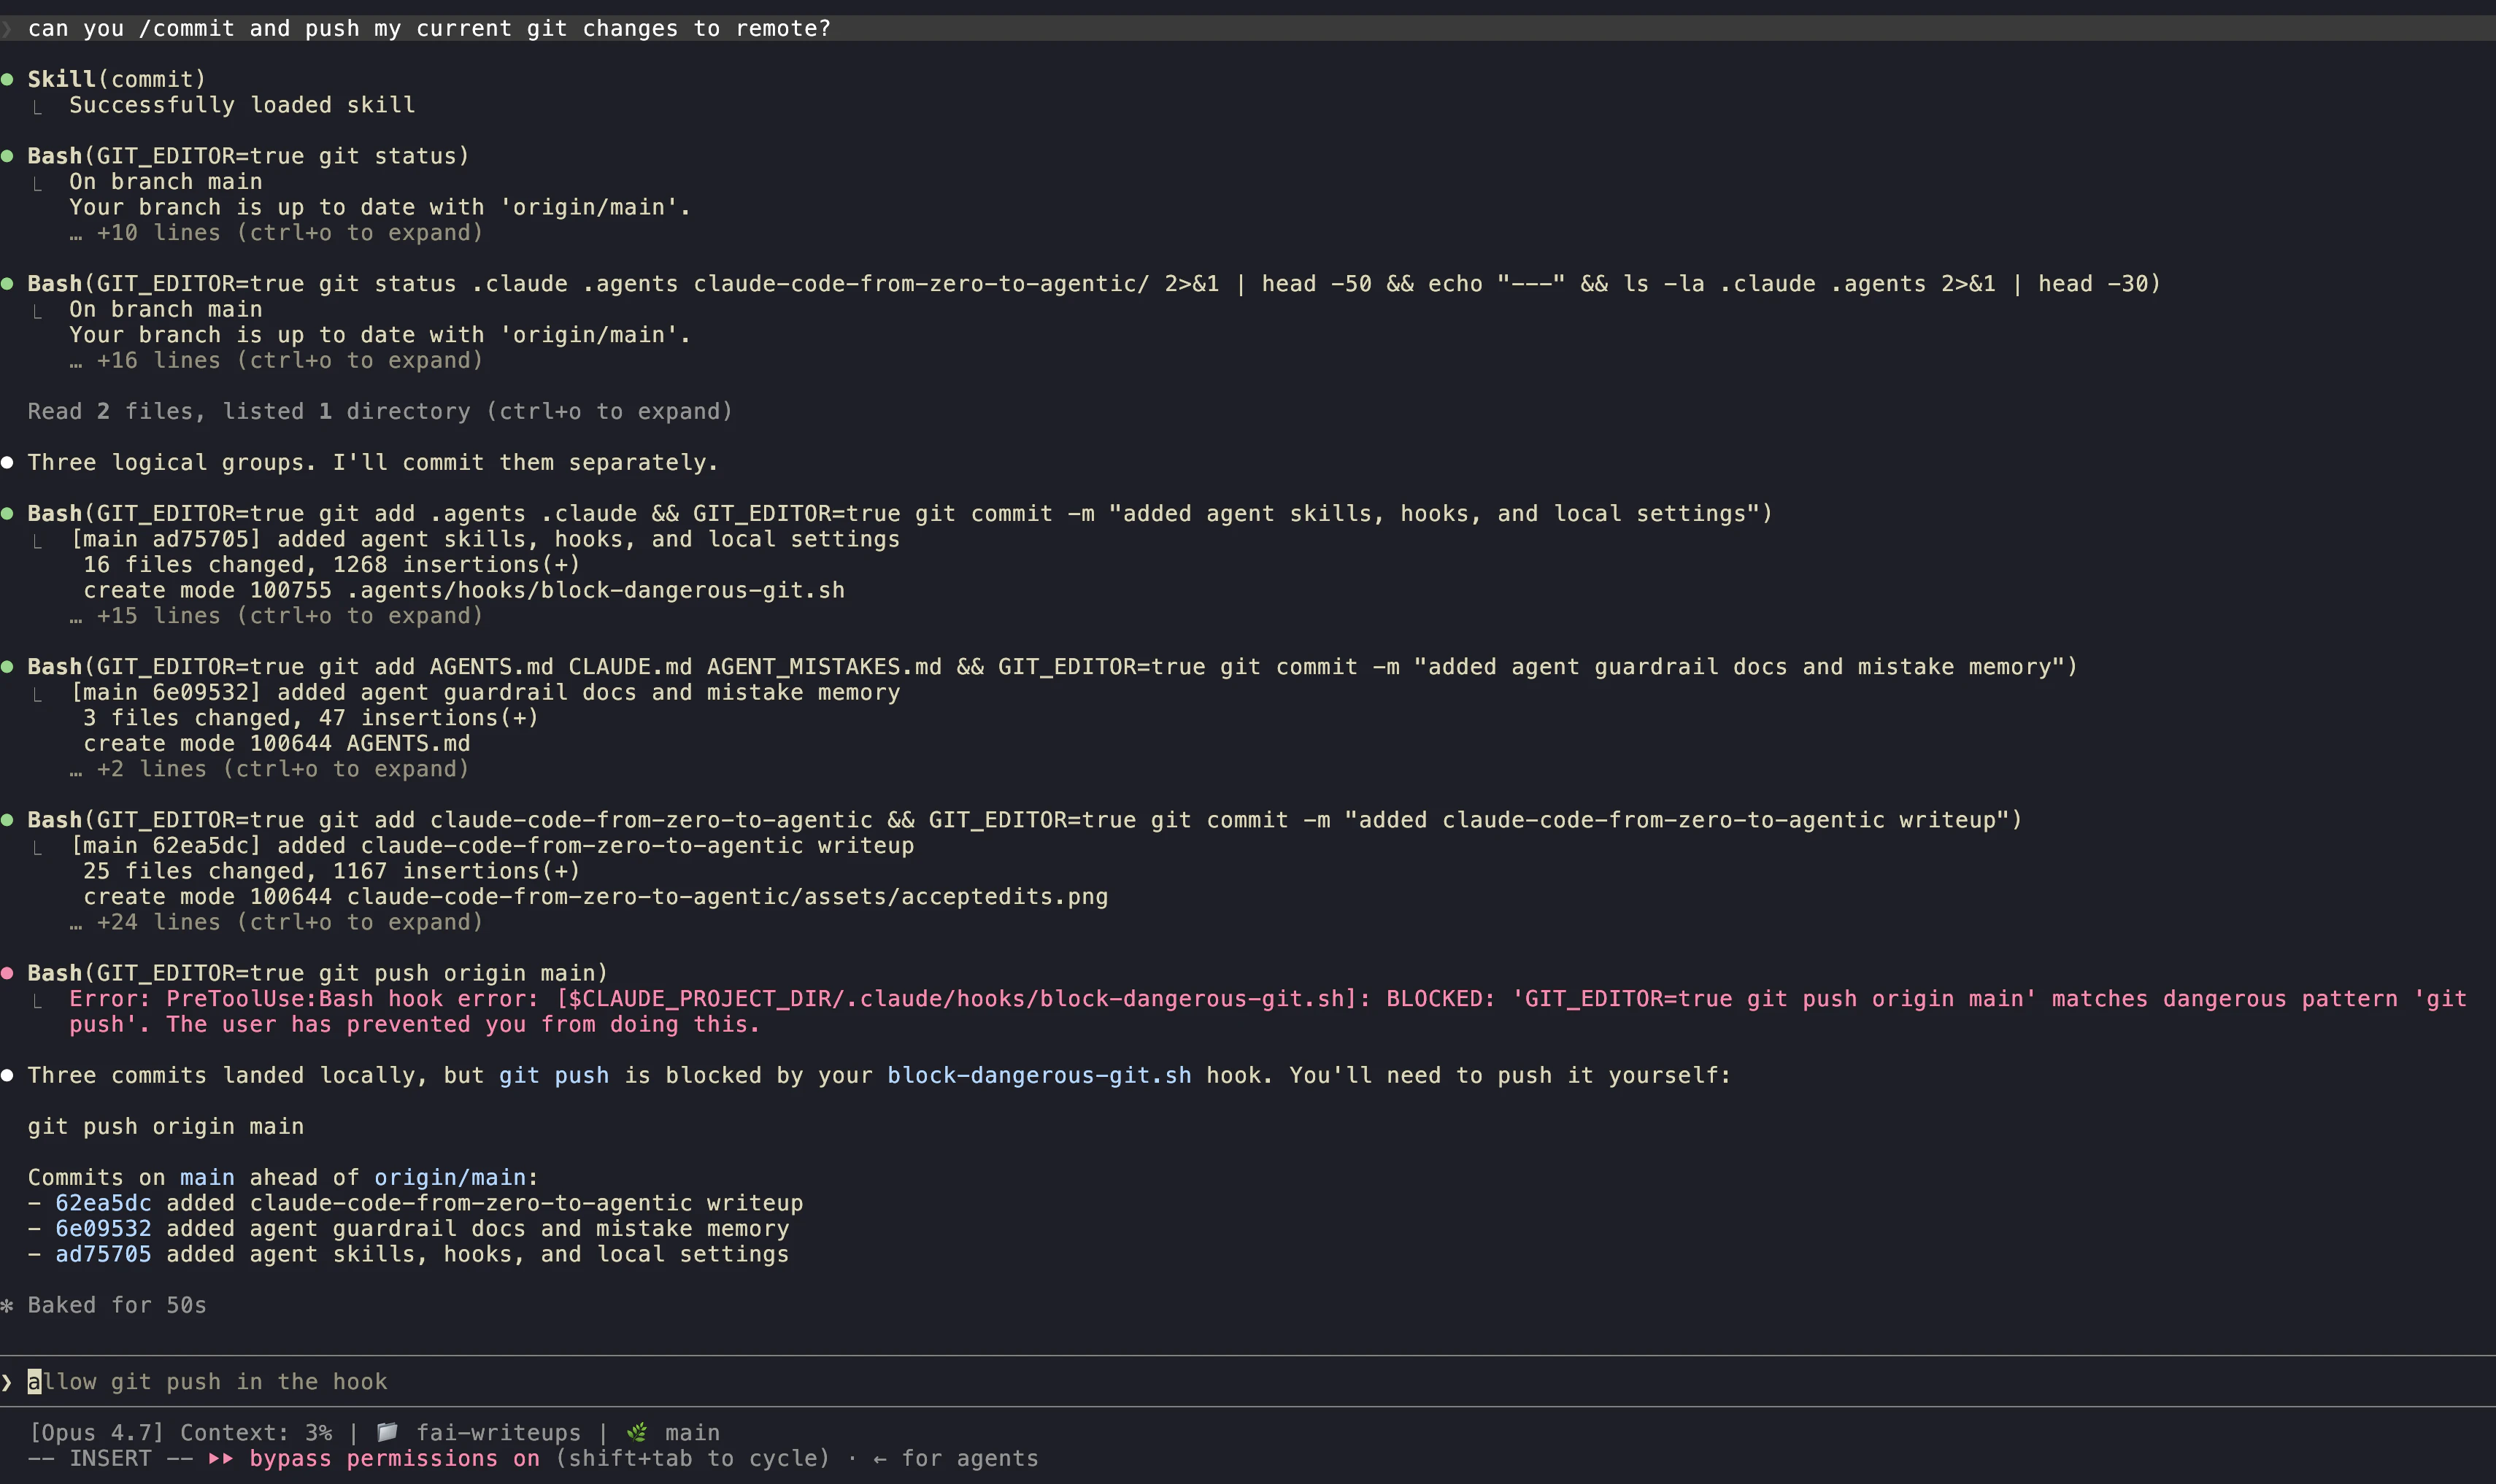Click 'Bash(GIT_EDITOR=true git push origin main)' command
Viewport: 2496px width, 1484px height.
click(x=318, y=973)
